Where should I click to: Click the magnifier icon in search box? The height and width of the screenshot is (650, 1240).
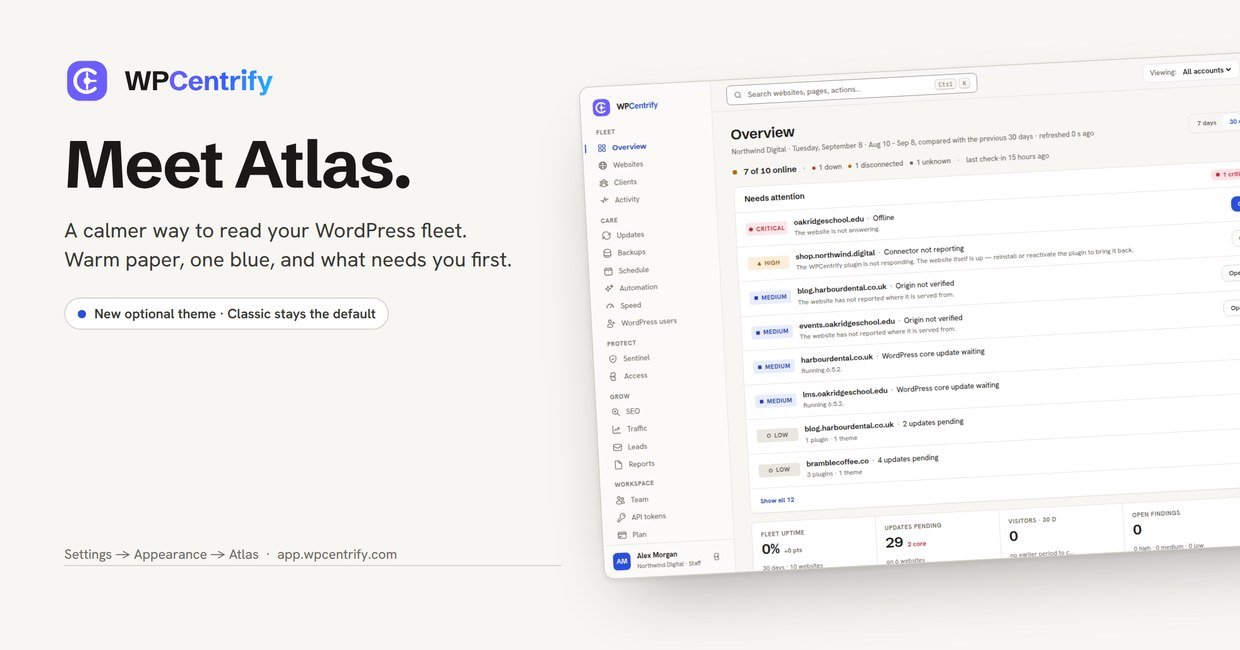pos(738,95)
